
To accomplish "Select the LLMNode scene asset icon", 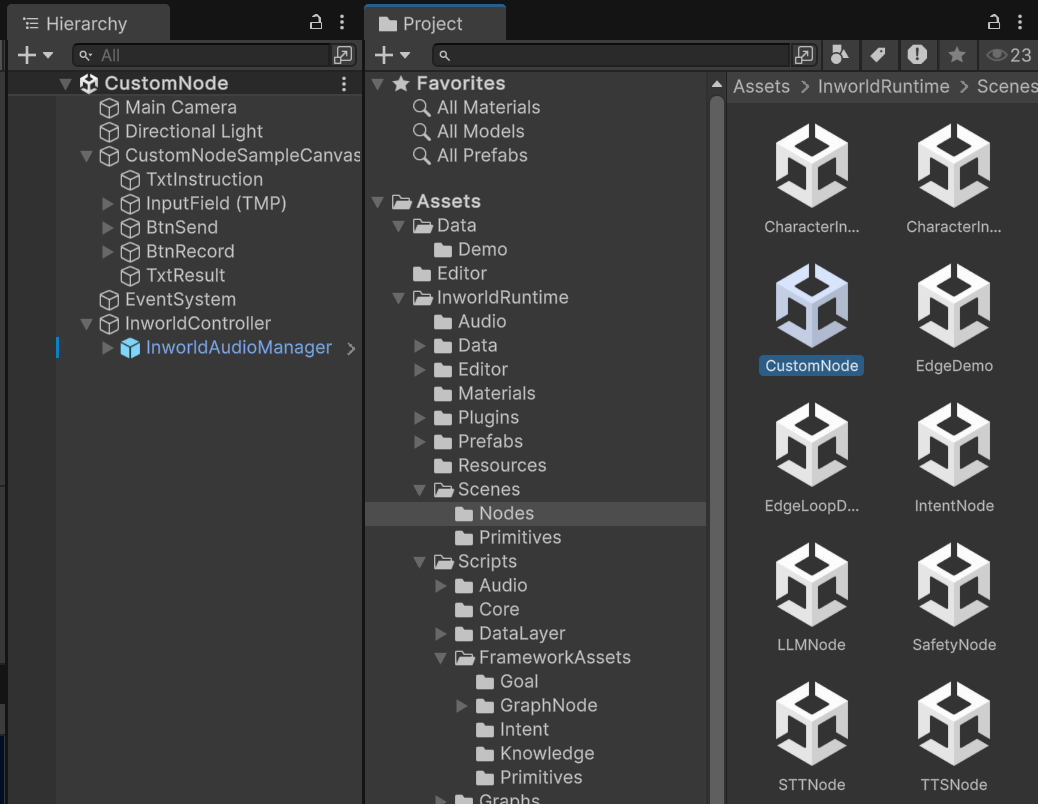I will coord(811,585).
